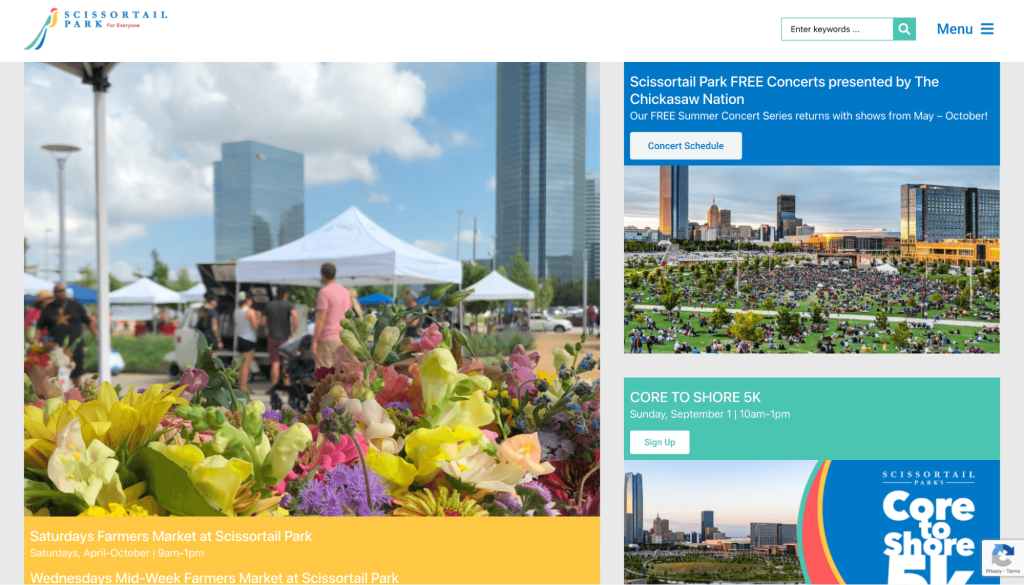1024x585 pixels.
Task: Click the farmers market flowers photo
Action: pos(312,289)
